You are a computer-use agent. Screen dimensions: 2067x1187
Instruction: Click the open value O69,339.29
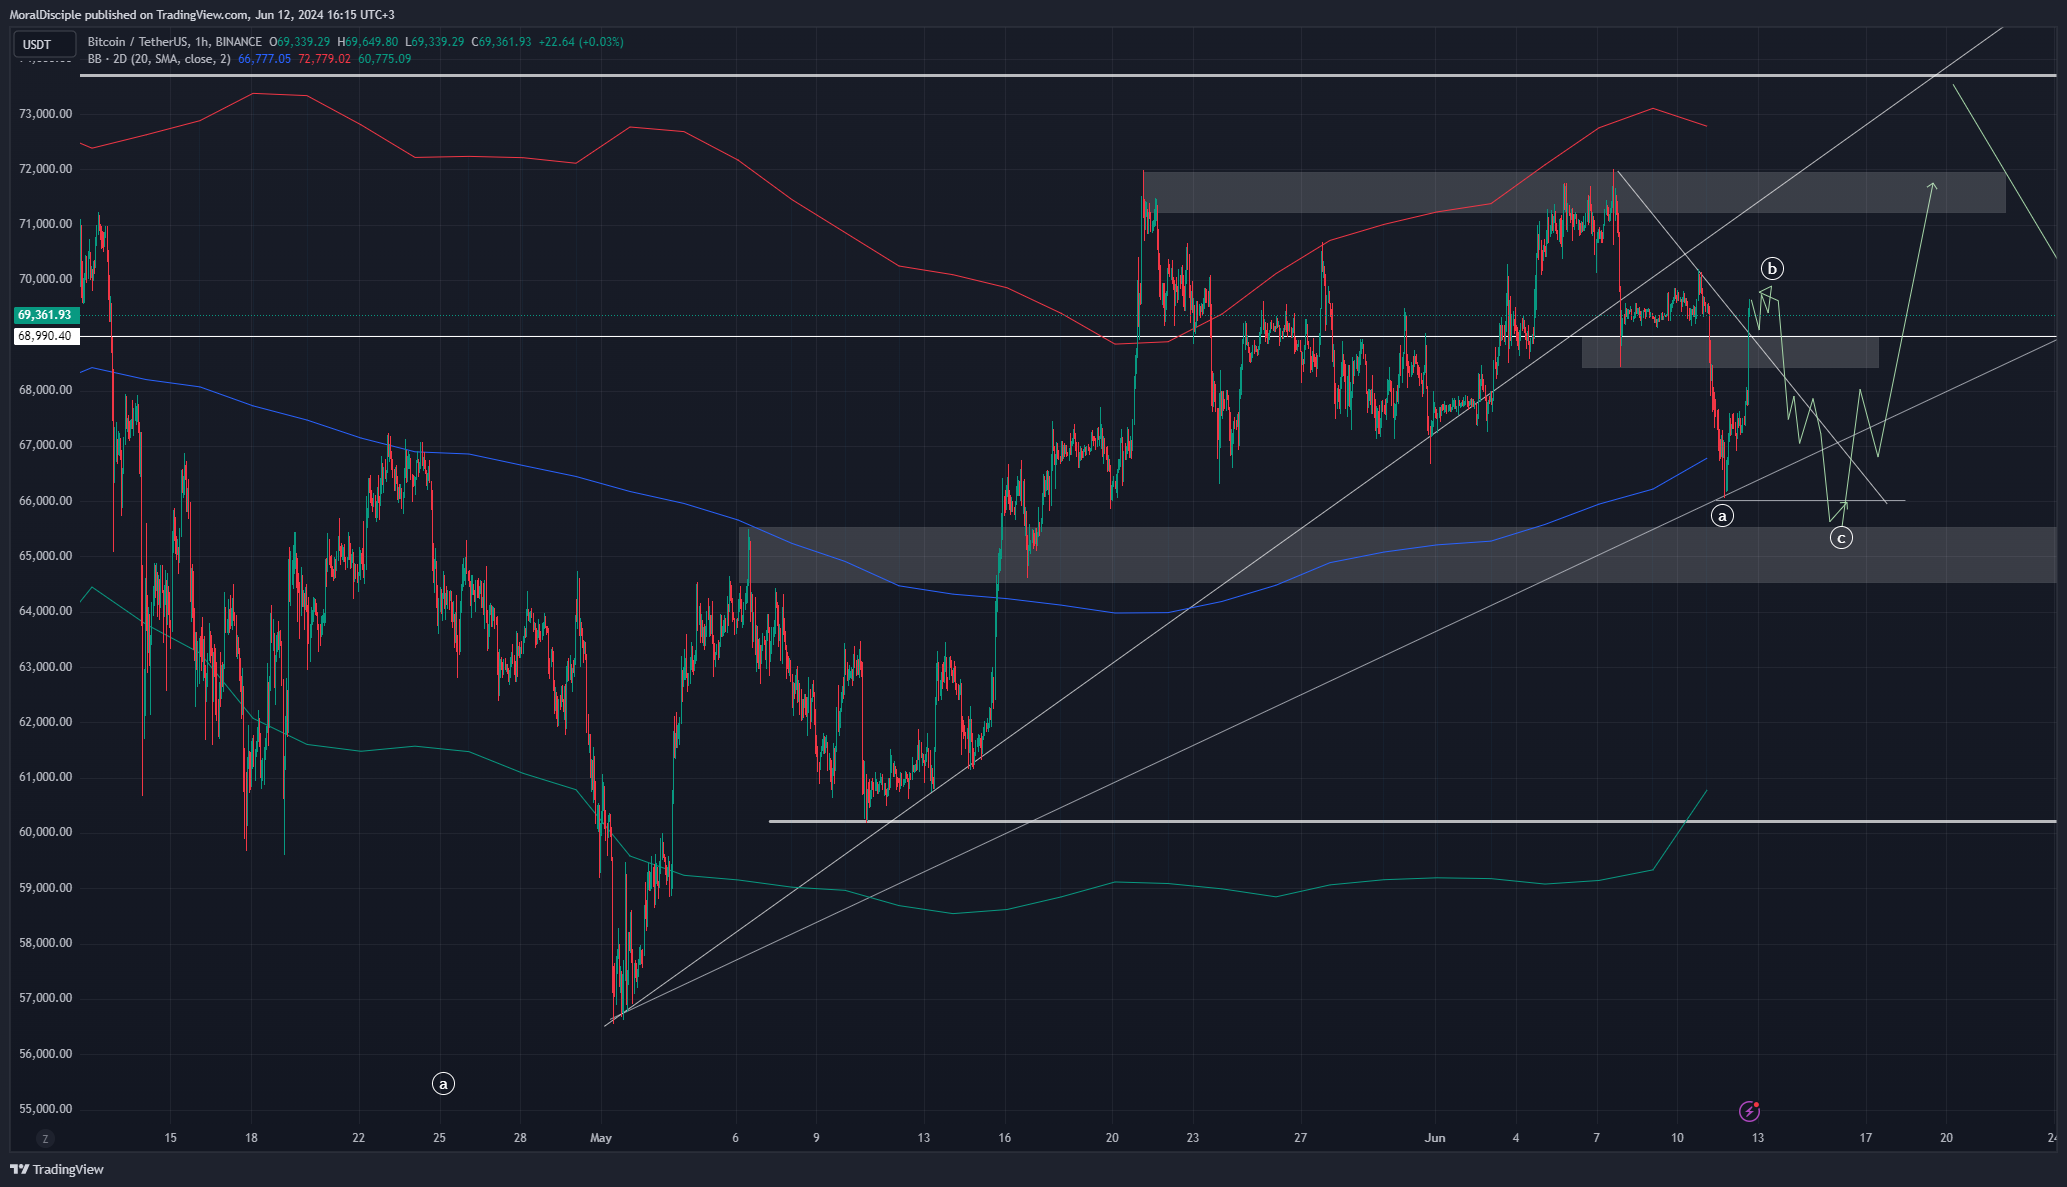coord(299,42)
